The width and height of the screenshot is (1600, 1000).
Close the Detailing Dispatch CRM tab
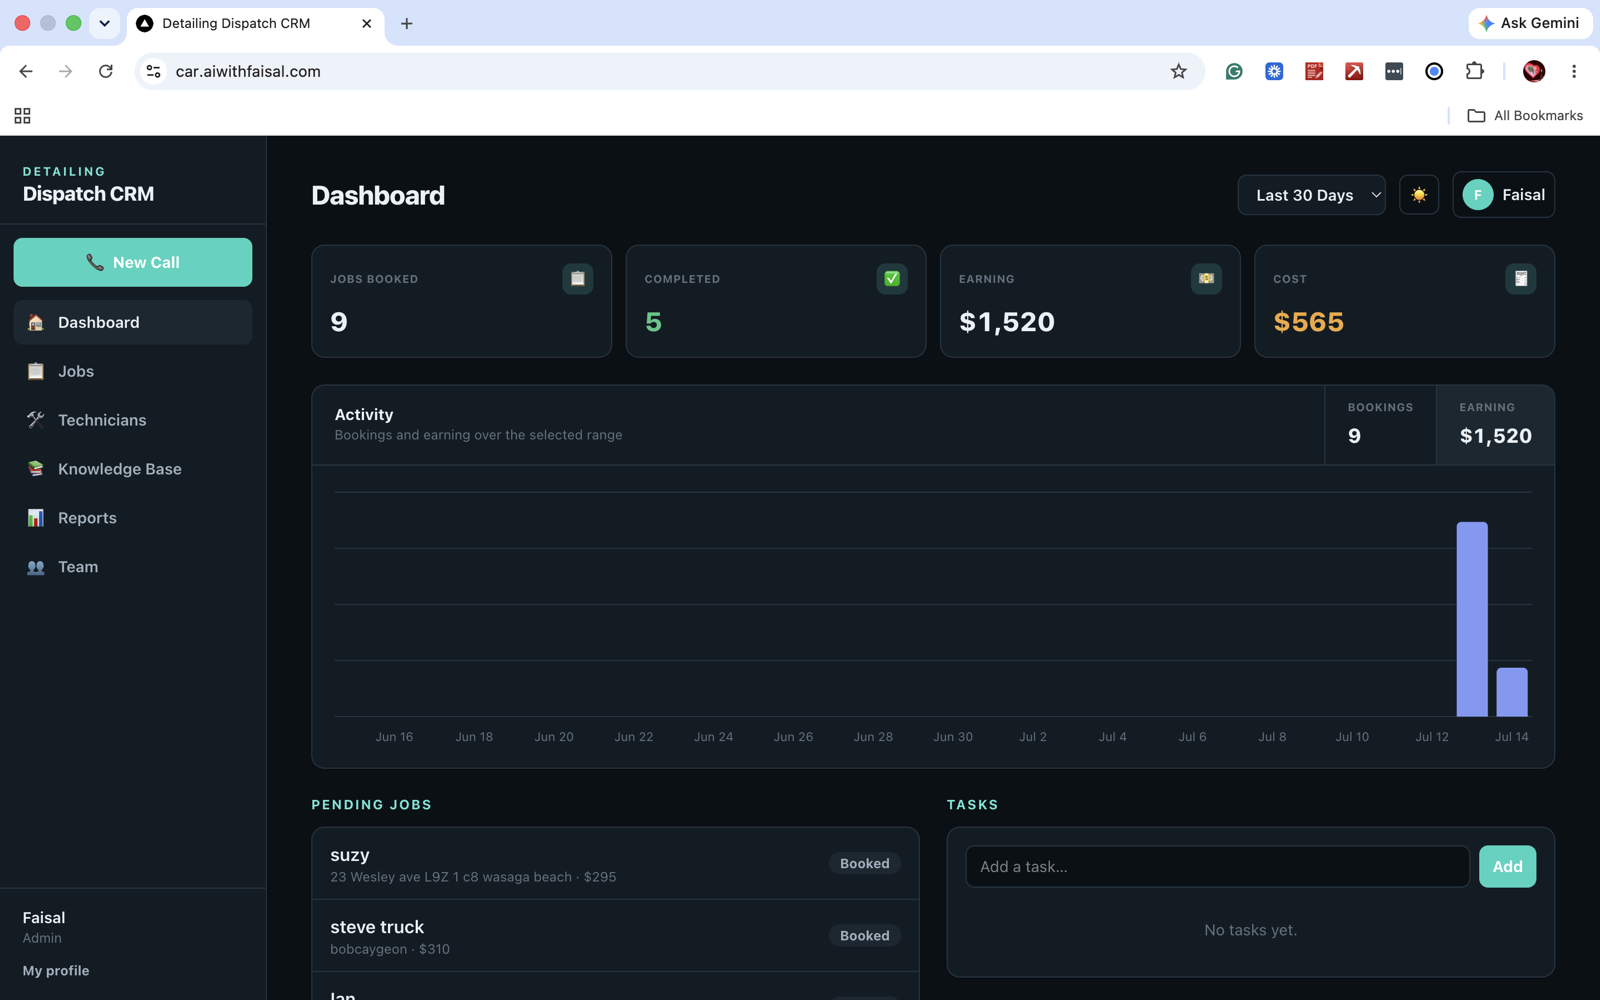pyautogui.click(x=367, y=23)
